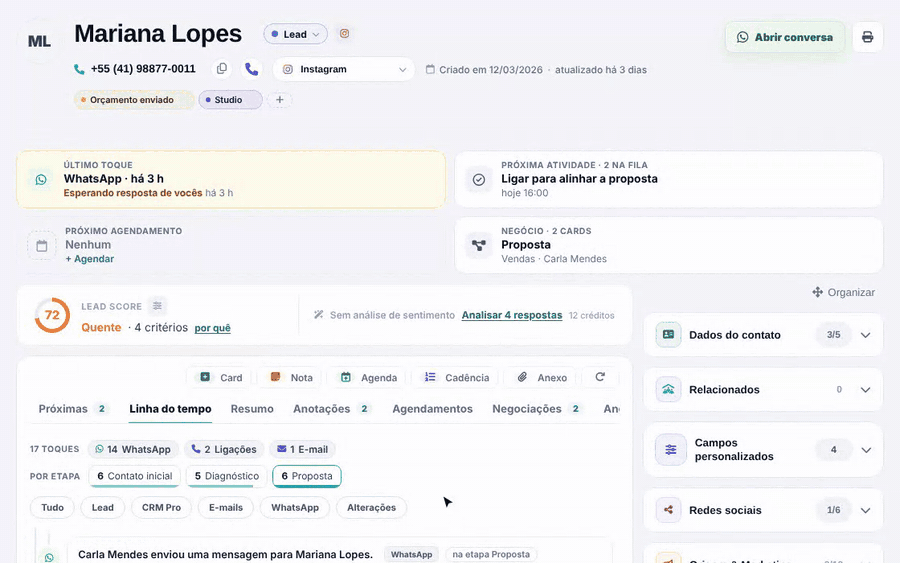Filter timeline by 2 Ligações
The height and width of the screenshot is (563, 900).
[x=224, y=449]
